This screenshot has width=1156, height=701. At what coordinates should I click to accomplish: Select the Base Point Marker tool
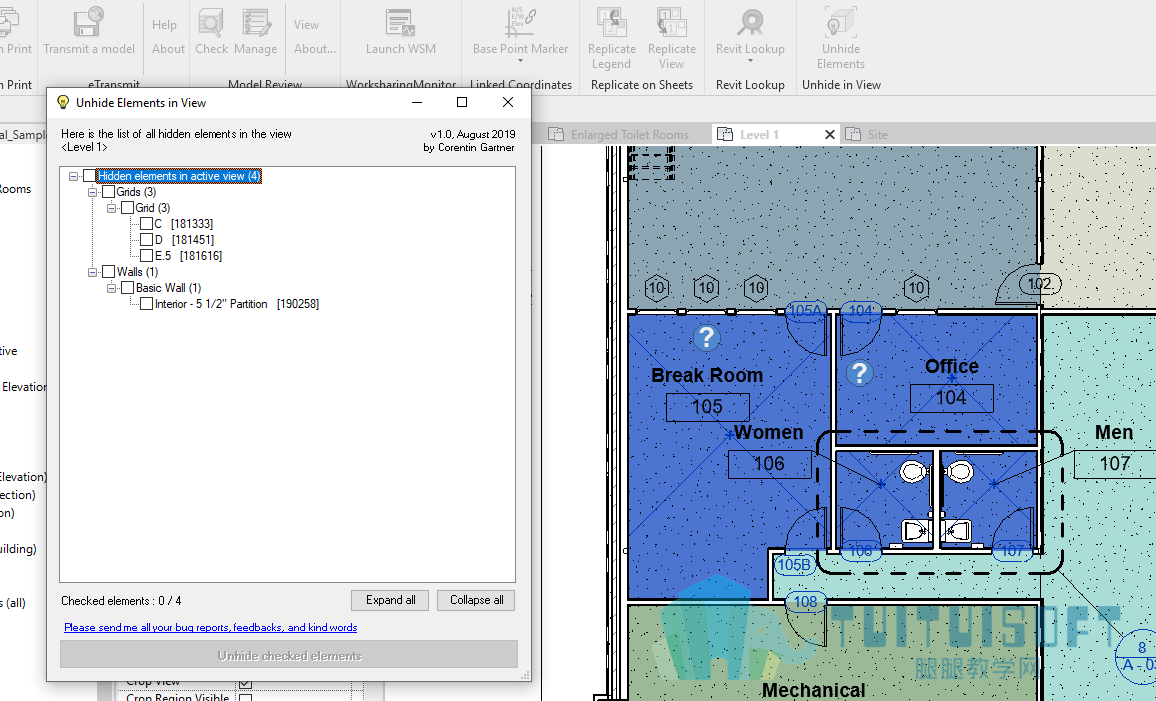point(520,22)
